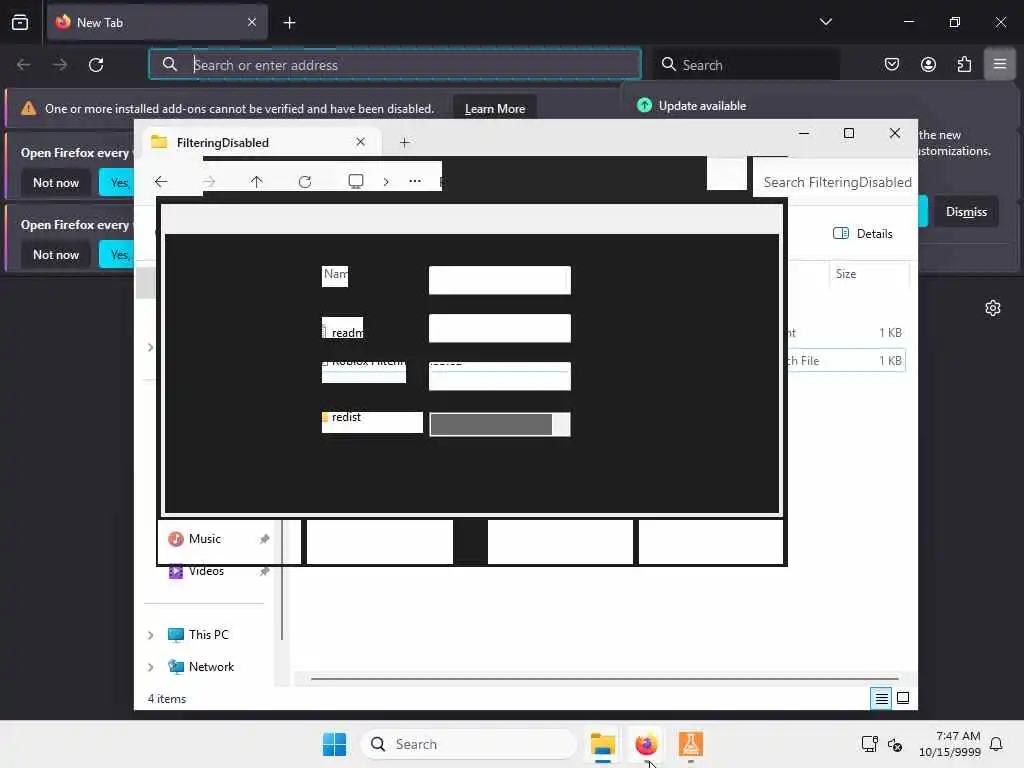The height and width of the screenshot is (768, 1024).
Task: Open Videos in Explorer sidebar
Action: [x=206, y=571]
